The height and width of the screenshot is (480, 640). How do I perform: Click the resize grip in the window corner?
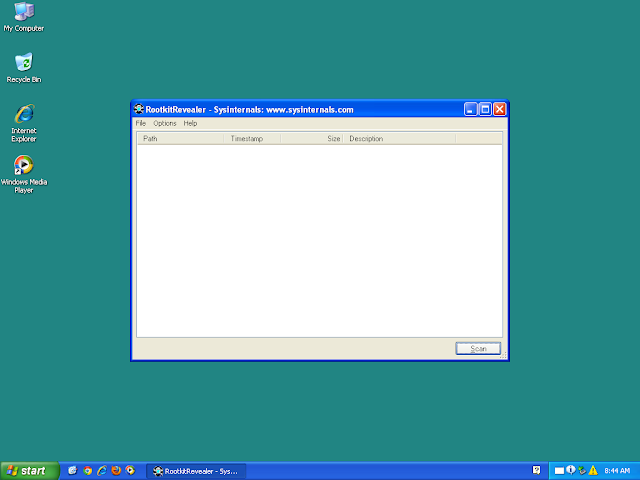click(503, 355)
